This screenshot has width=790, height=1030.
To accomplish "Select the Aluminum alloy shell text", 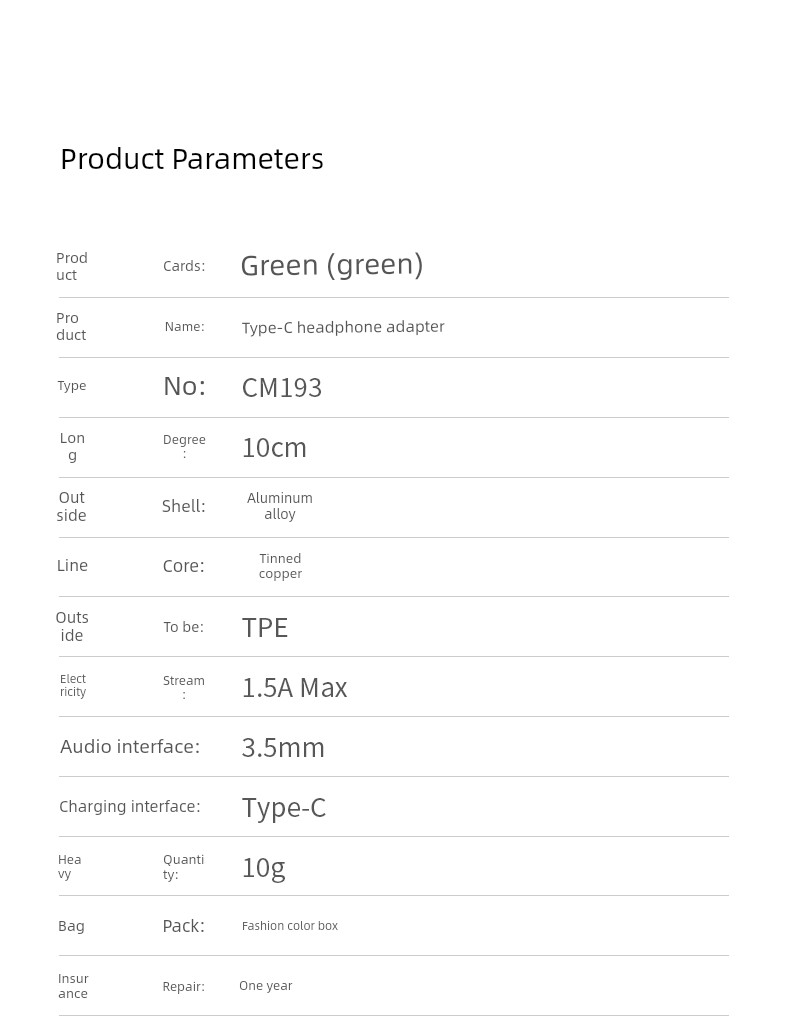I will pyautogui.click(x=280, y=506).
